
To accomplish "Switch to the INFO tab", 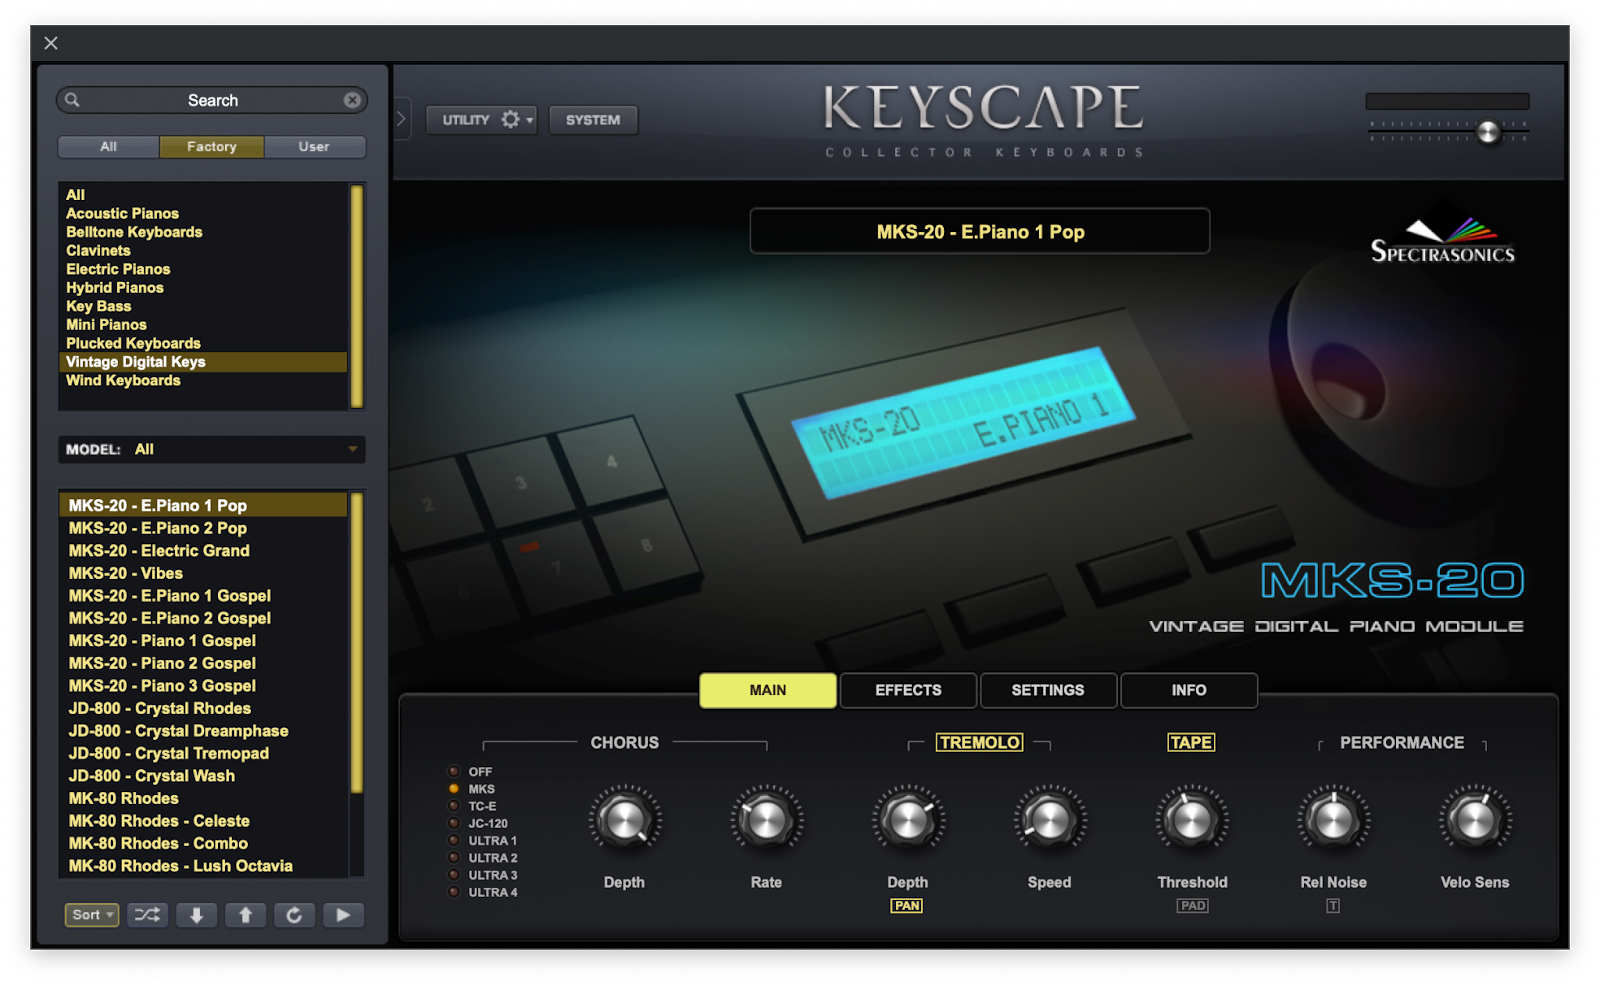I will pyautogui.click(x=1189, y=690).
